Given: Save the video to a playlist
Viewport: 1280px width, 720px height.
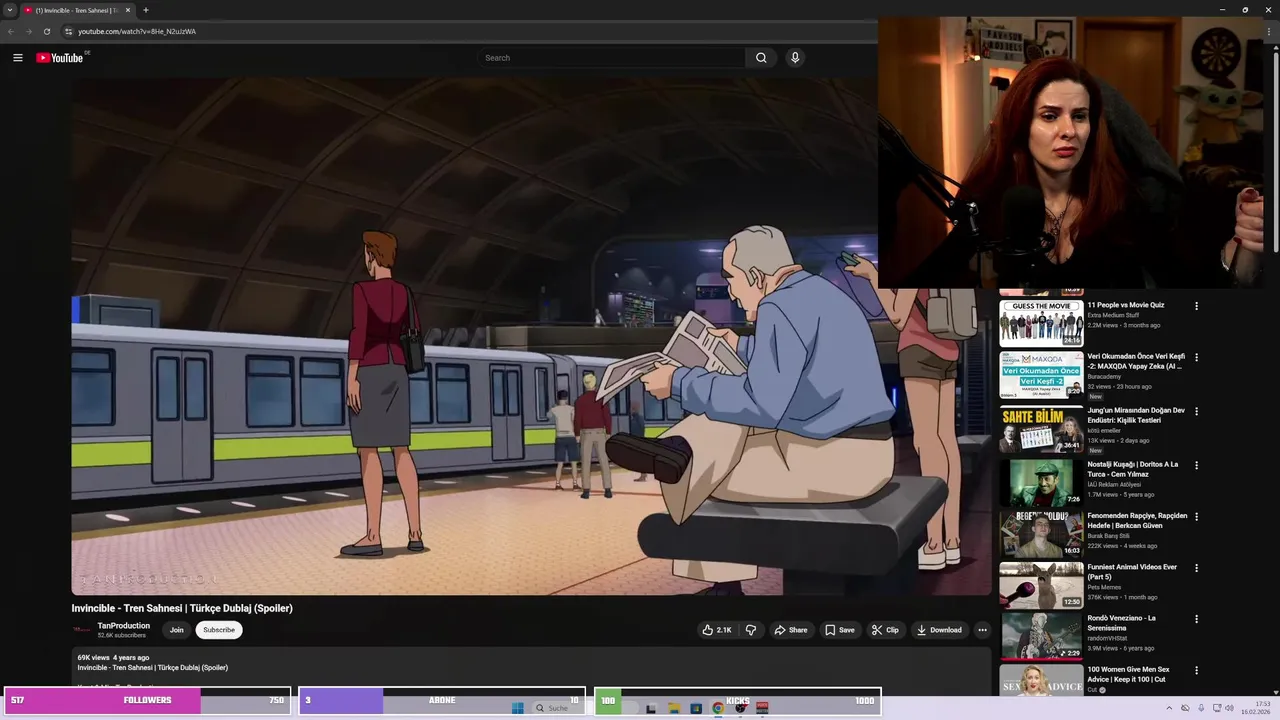Looking at the screenshot, I should [x=839, y=630].
